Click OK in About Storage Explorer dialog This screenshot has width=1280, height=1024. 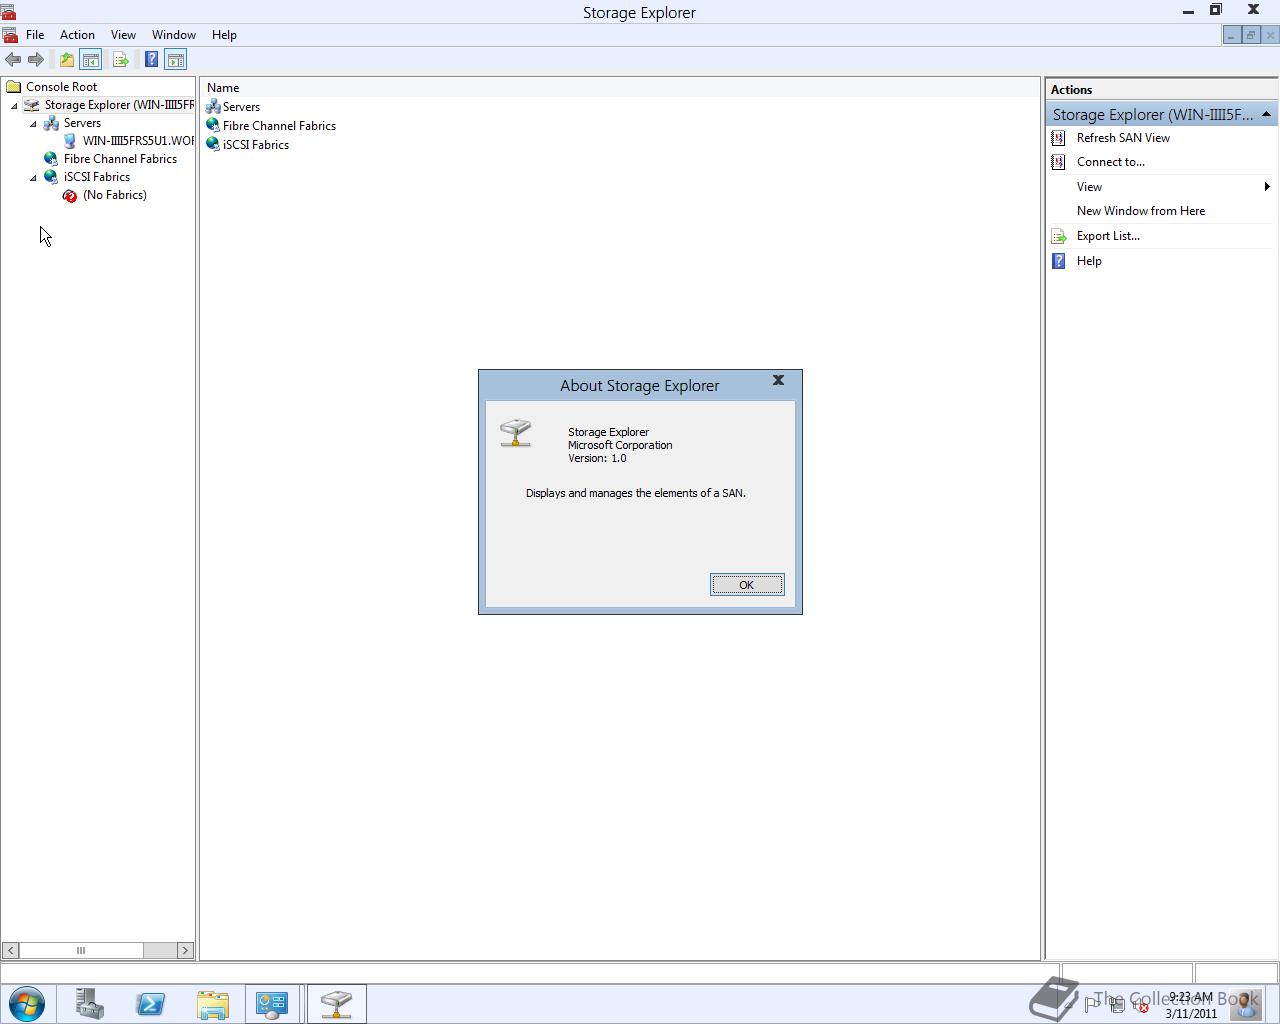point(747,585)
